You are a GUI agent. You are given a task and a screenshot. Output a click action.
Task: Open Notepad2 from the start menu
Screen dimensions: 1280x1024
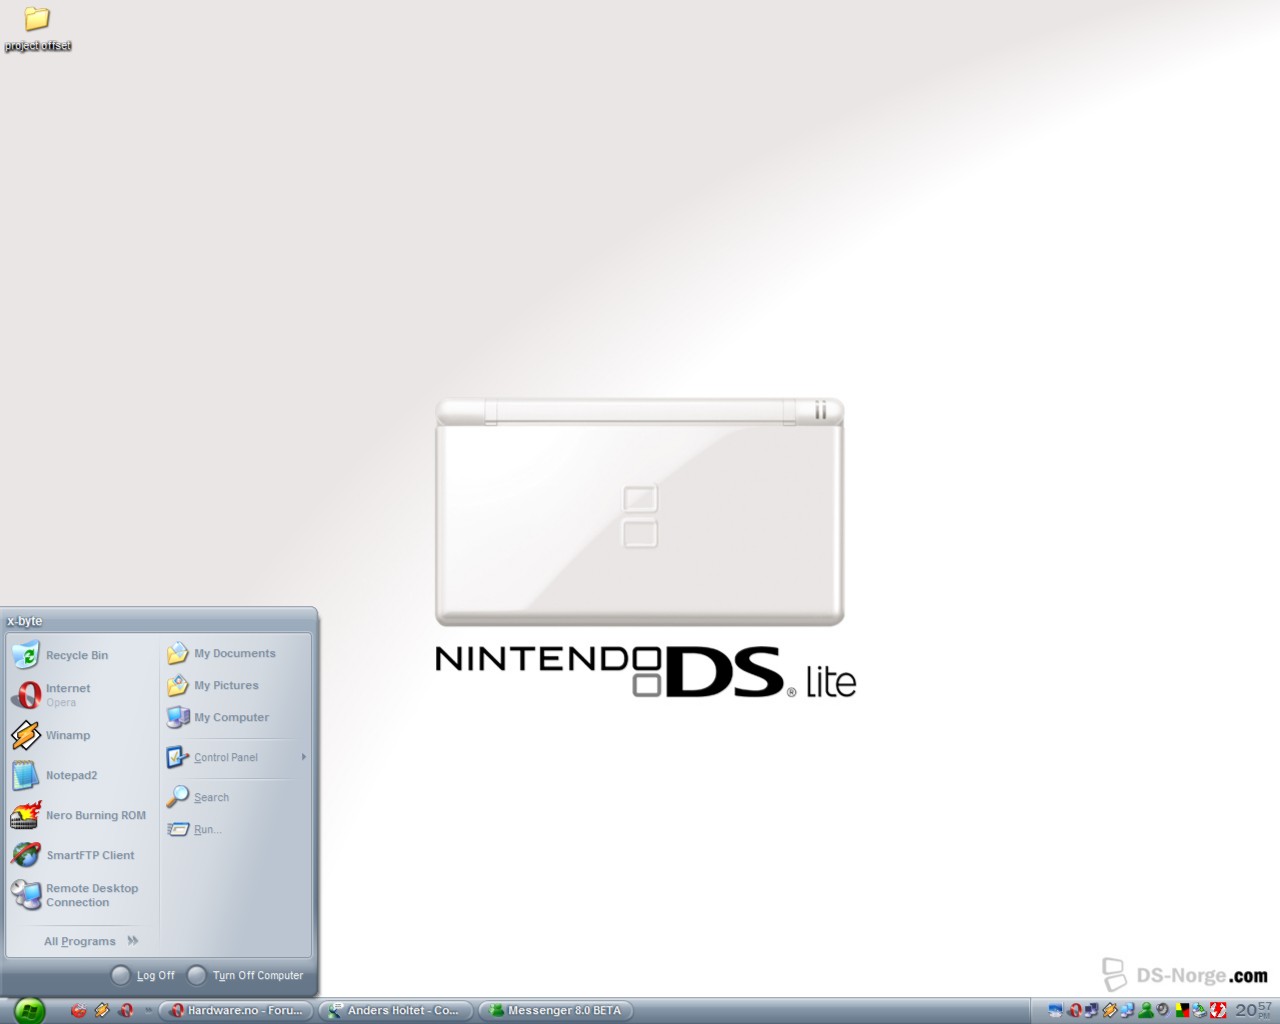pyautogui.click(x=83, y=775)
